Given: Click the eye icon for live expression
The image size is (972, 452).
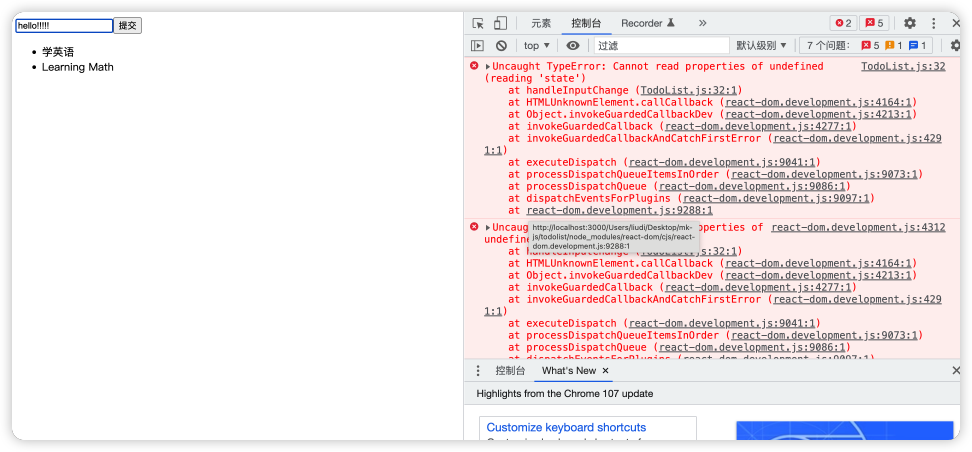Looking at the screenshot, I should tap(573, 45).
